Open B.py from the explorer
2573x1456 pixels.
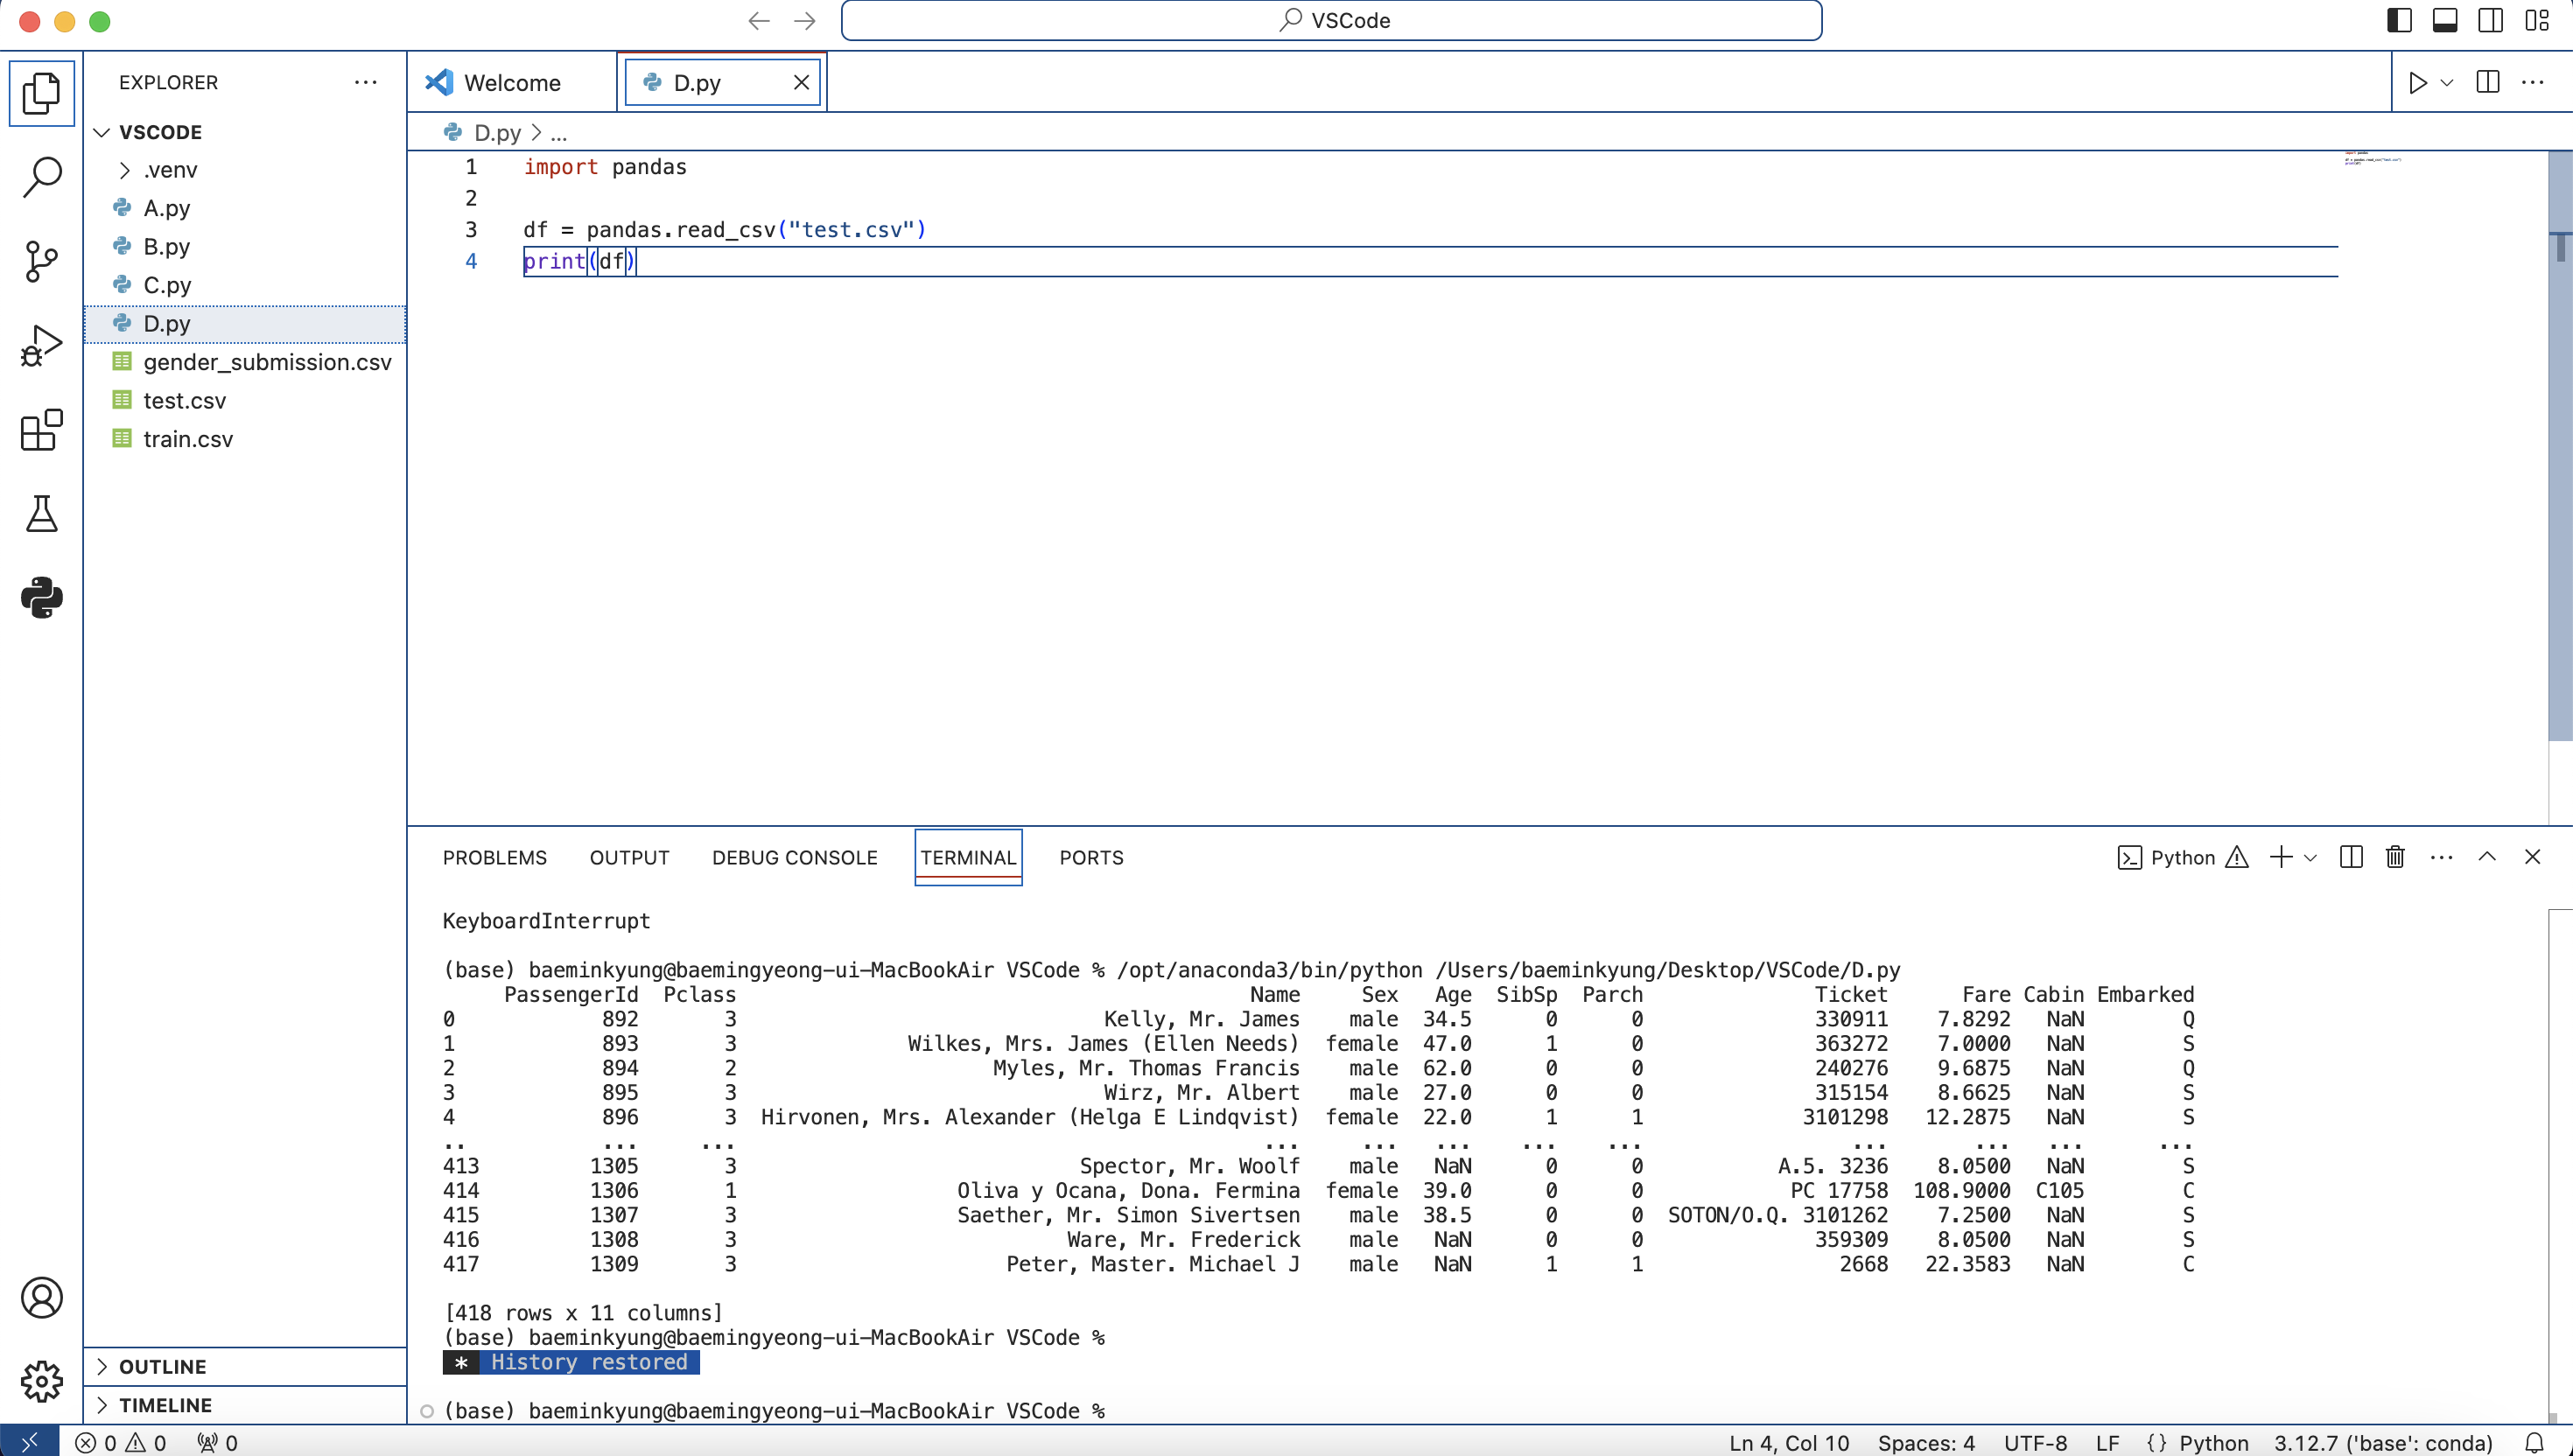pos(244,246)
